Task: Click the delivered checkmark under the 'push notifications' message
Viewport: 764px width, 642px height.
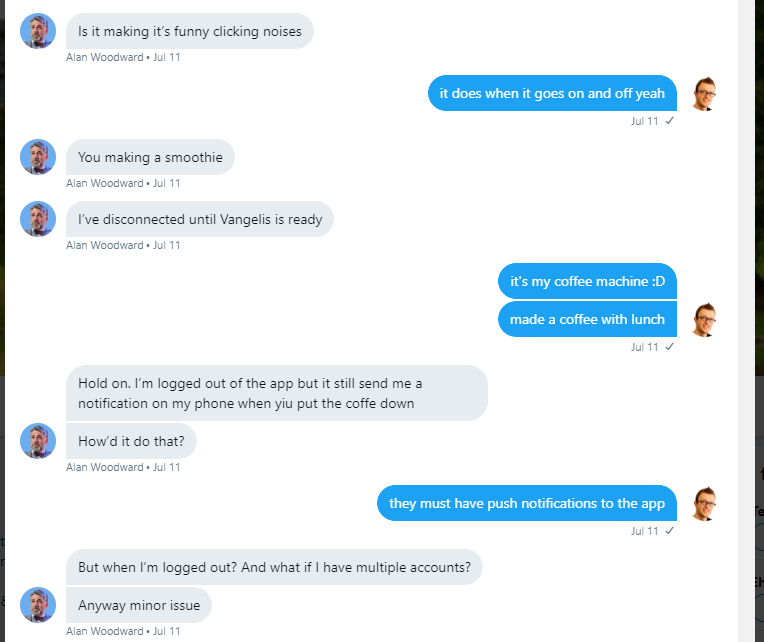Action: [669, 531]
